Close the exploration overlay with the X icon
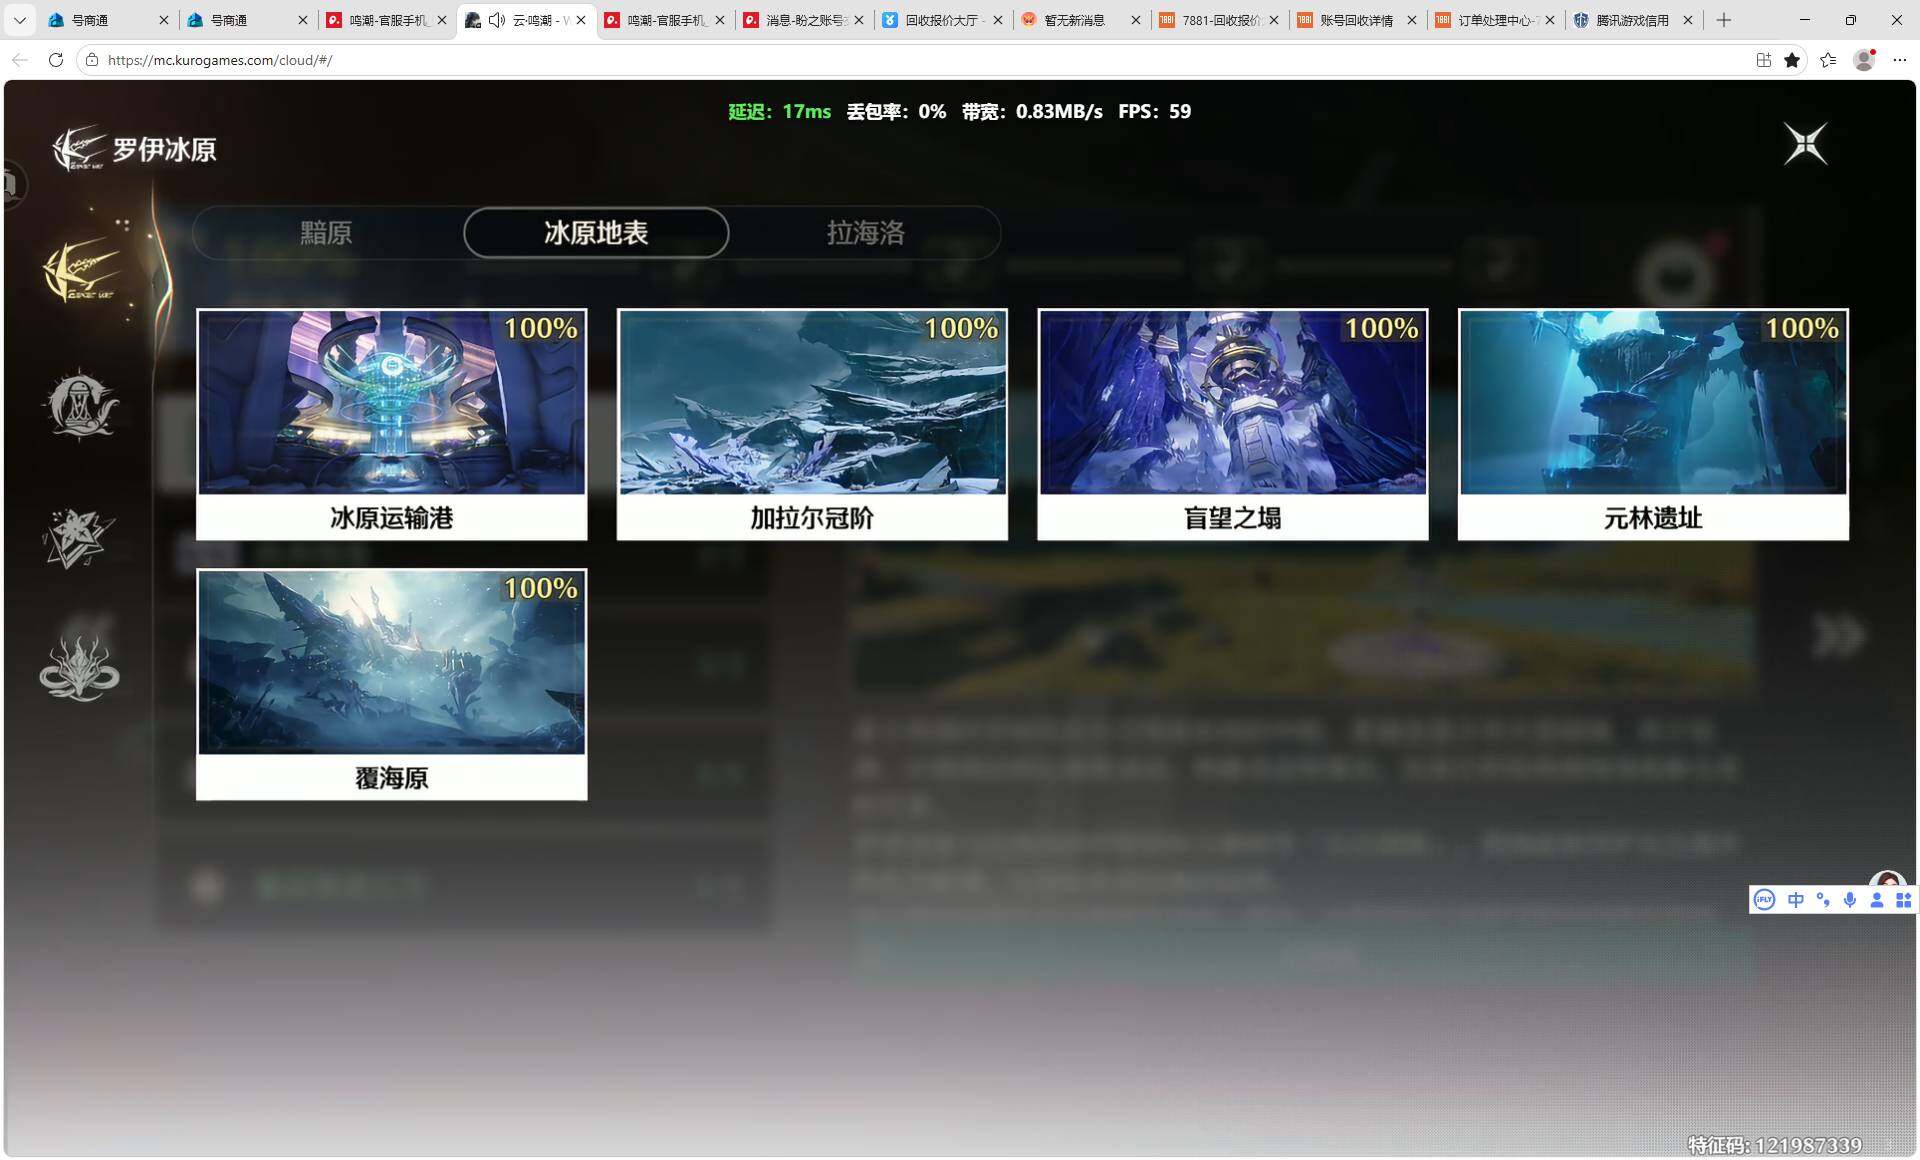The width and height of the screenshot is (1920, 1160). 1805,144
